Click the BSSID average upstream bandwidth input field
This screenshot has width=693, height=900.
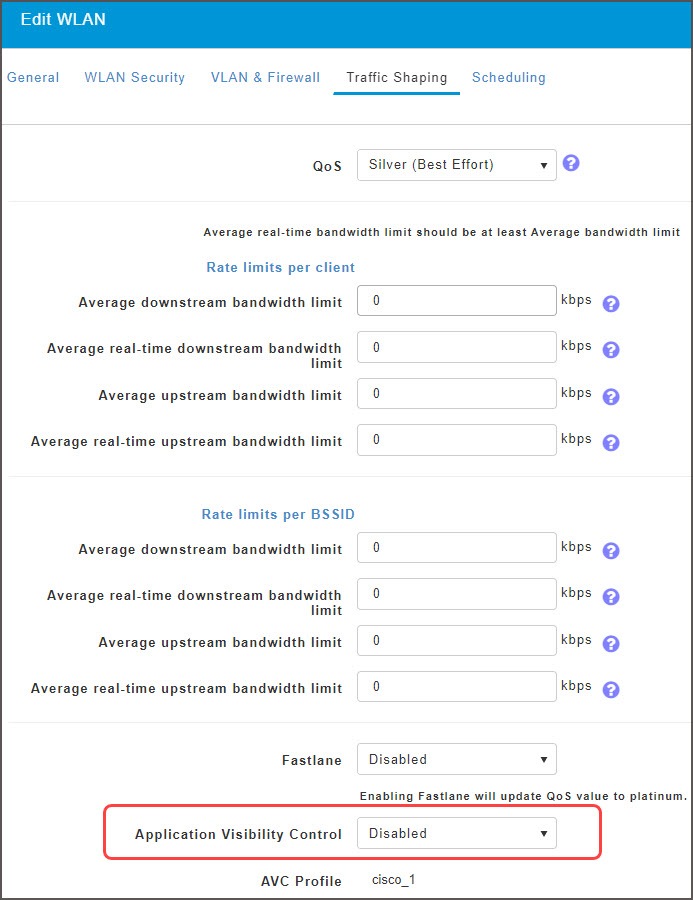[456, 640]
